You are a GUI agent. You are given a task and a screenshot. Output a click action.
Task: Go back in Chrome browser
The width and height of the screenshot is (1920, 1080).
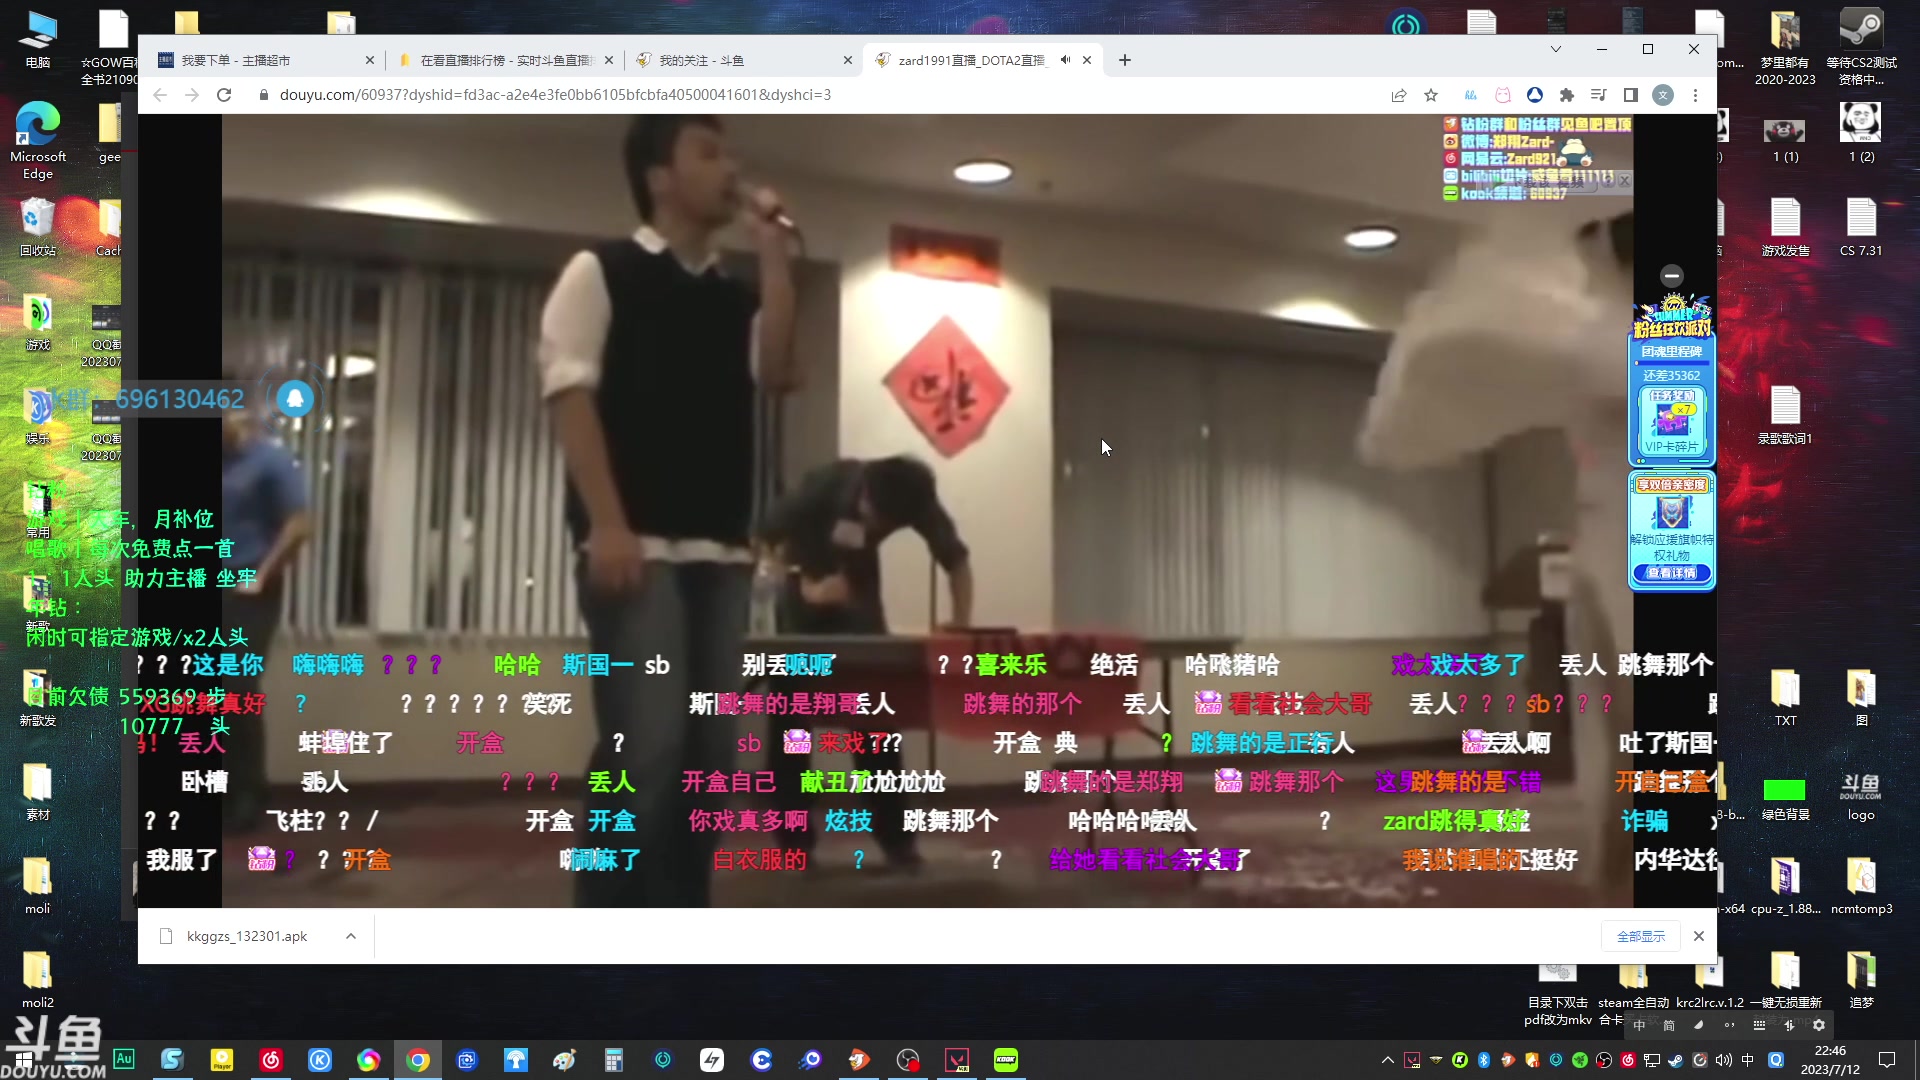[x=160, y=95]
